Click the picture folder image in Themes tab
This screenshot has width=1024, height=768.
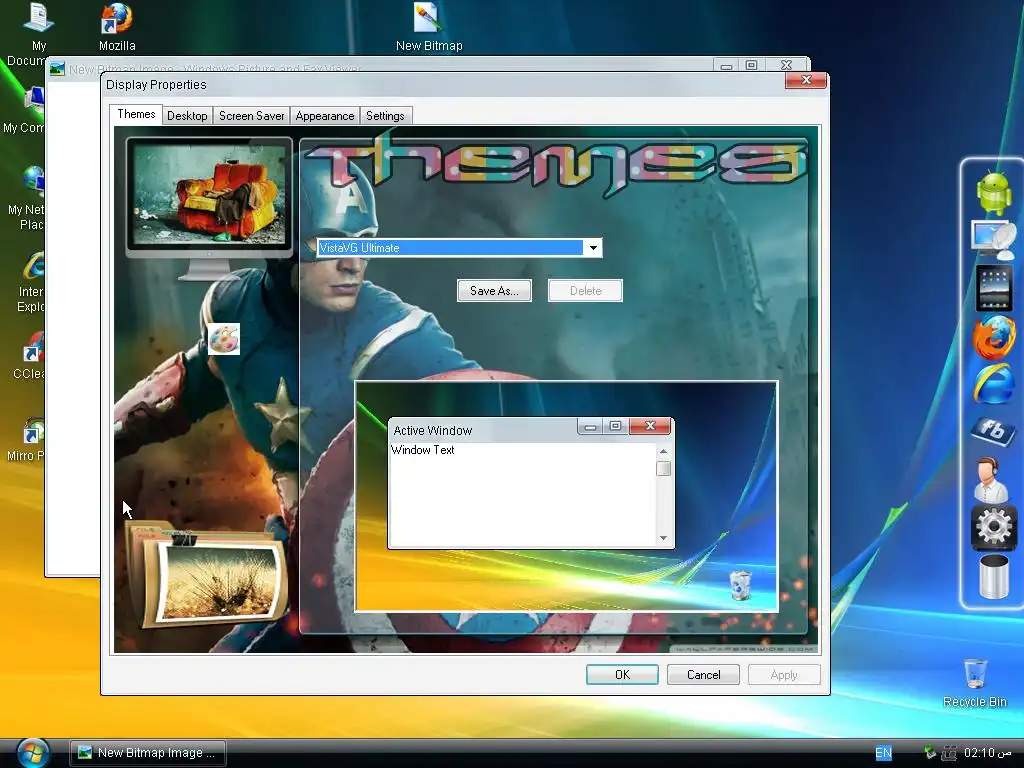[x=208, y=574]
